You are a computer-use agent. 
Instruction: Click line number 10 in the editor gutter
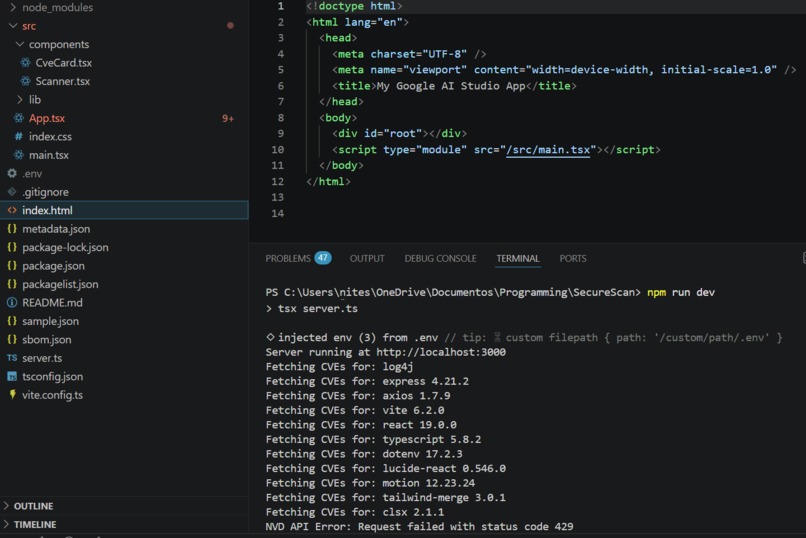click(278, 150)
